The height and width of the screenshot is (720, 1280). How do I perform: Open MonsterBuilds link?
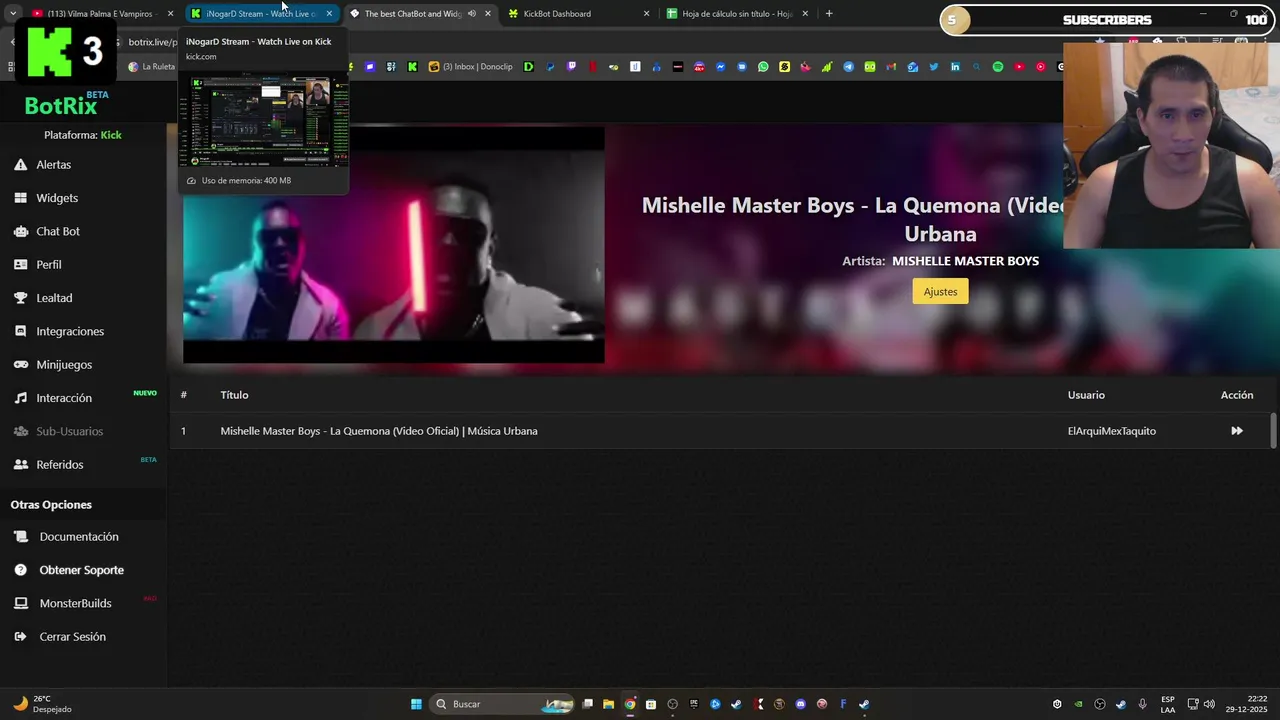[75, 603]
